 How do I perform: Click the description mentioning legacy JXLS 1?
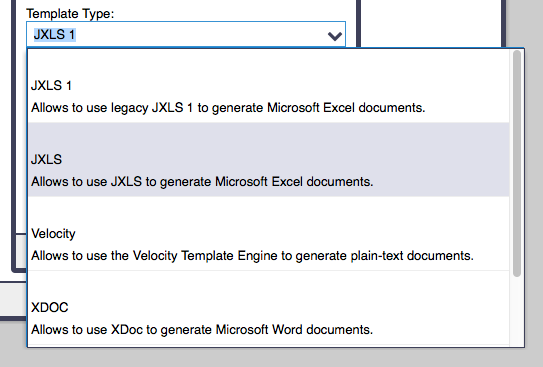click(x=228, y=108)
